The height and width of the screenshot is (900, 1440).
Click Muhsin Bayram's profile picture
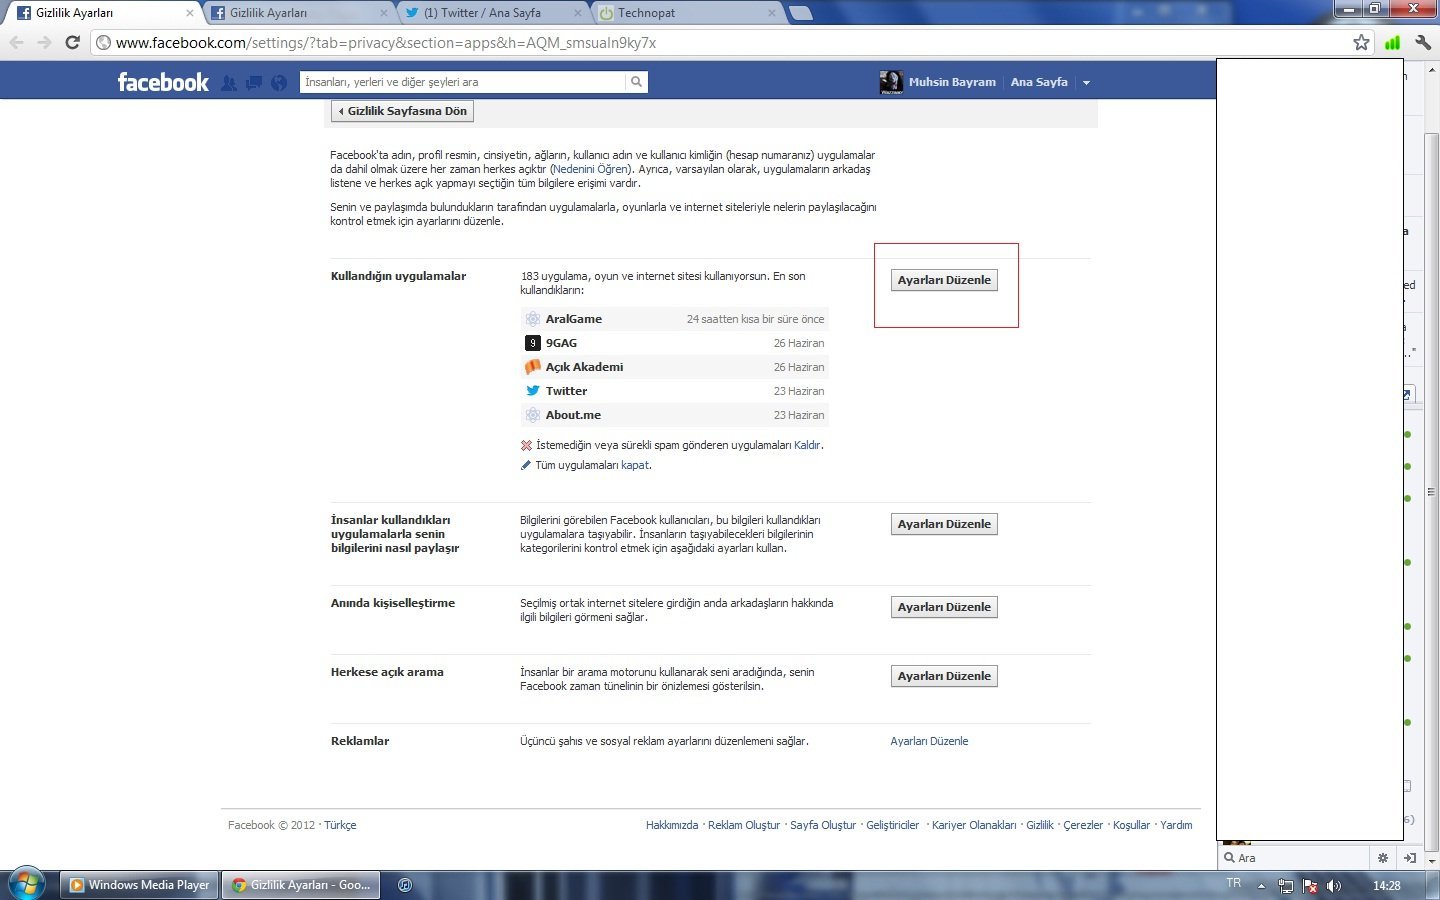click(x=891, y=82)
